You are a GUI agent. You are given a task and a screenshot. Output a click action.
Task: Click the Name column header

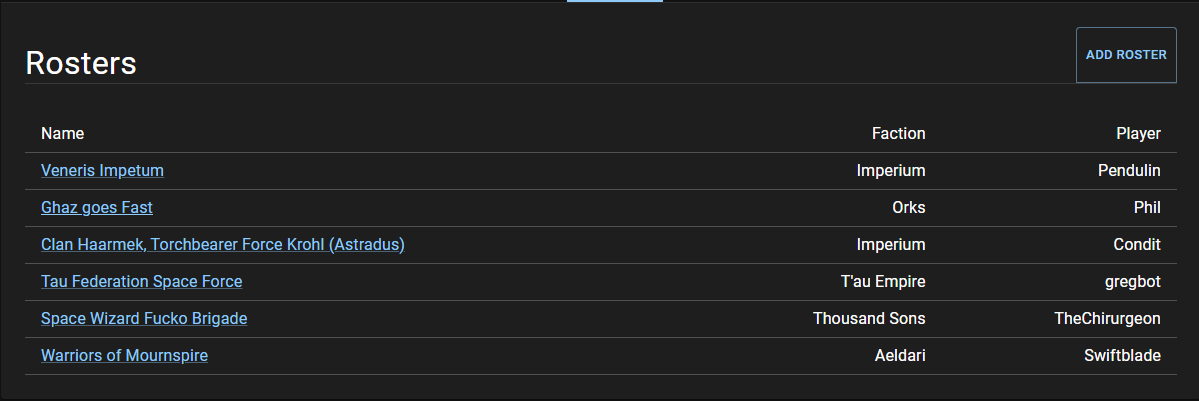(62, 134)
